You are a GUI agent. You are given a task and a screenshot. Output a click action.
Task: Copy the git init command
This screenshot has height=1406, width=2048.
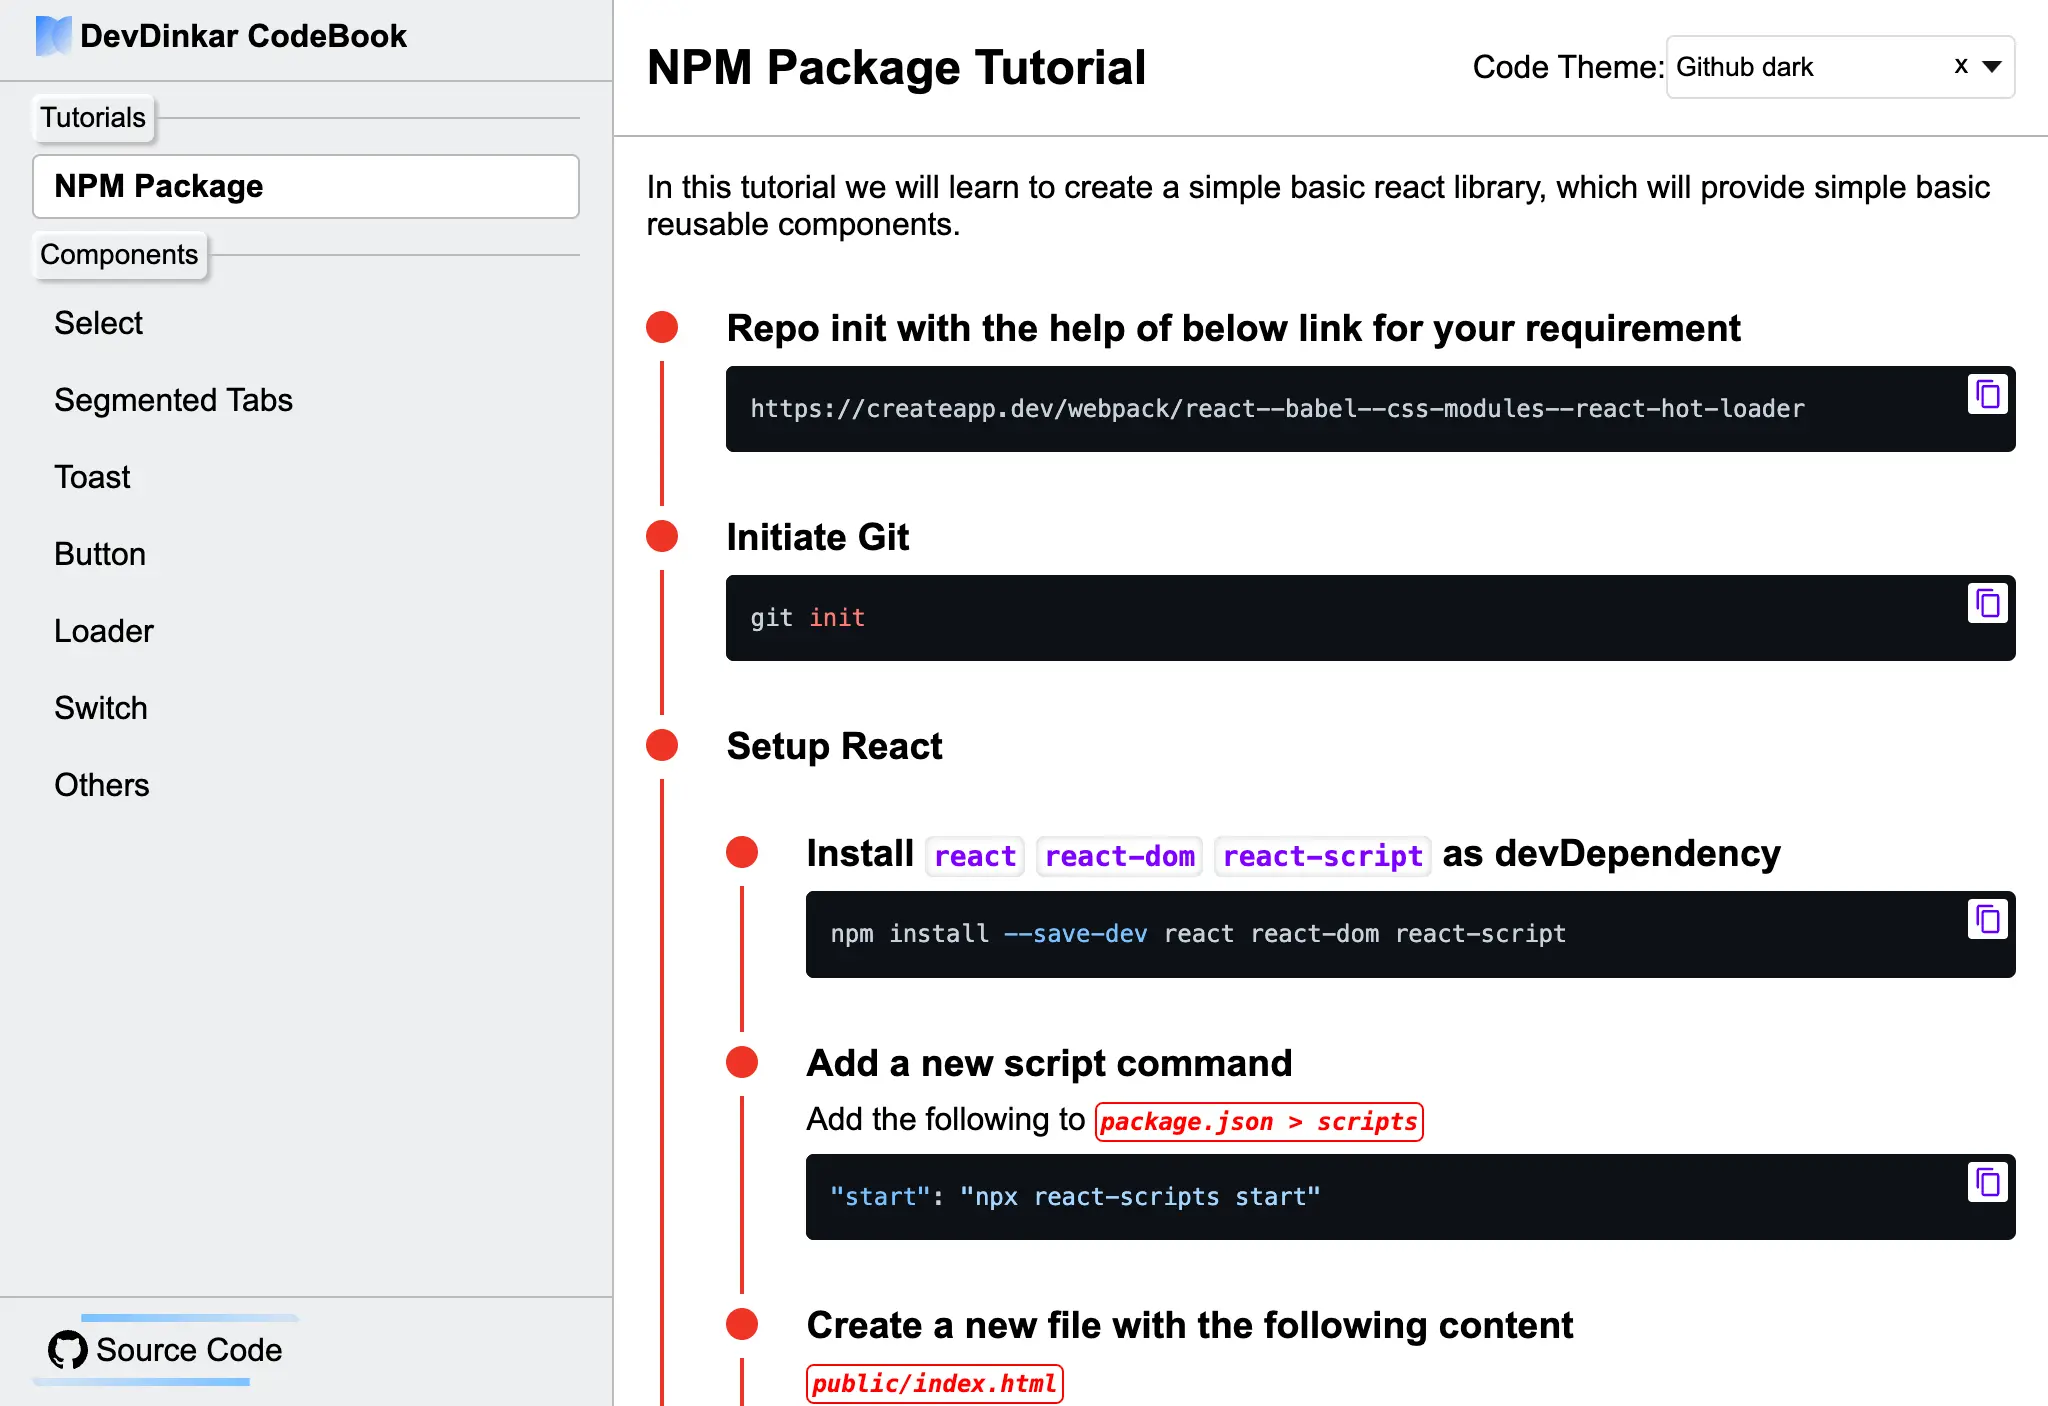coord(1987,603)
